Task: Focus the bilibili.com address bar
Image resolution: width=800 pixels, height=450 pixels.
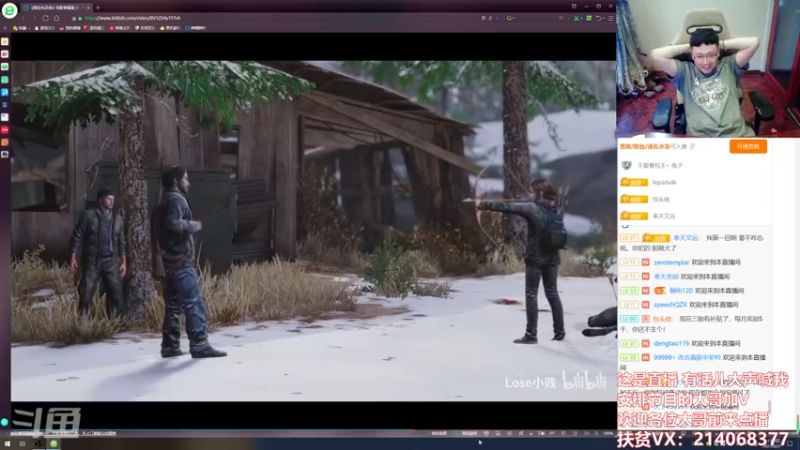Action: [276, 18]
